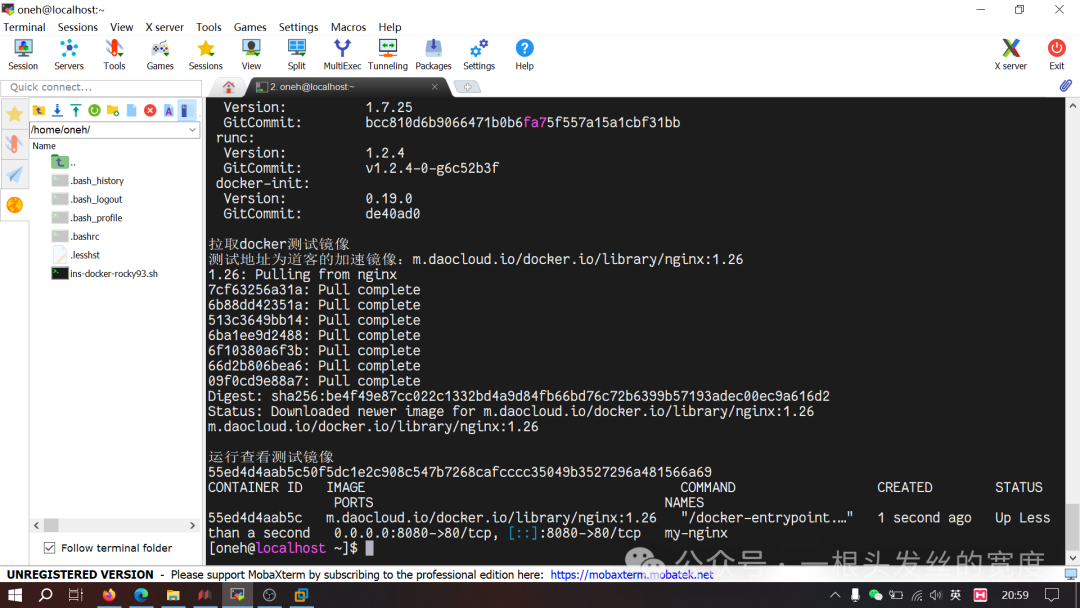Switch to the home tab
Image resolution: width=1080 pixels, height=608 pixels.
point(229,87)
